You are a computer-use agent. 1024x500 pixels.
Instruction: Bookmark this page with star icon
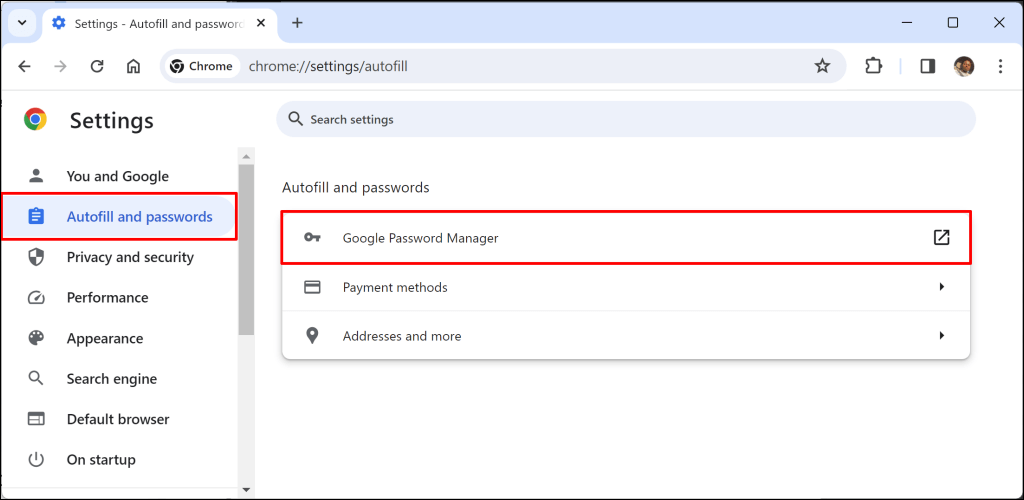[822, 66]
